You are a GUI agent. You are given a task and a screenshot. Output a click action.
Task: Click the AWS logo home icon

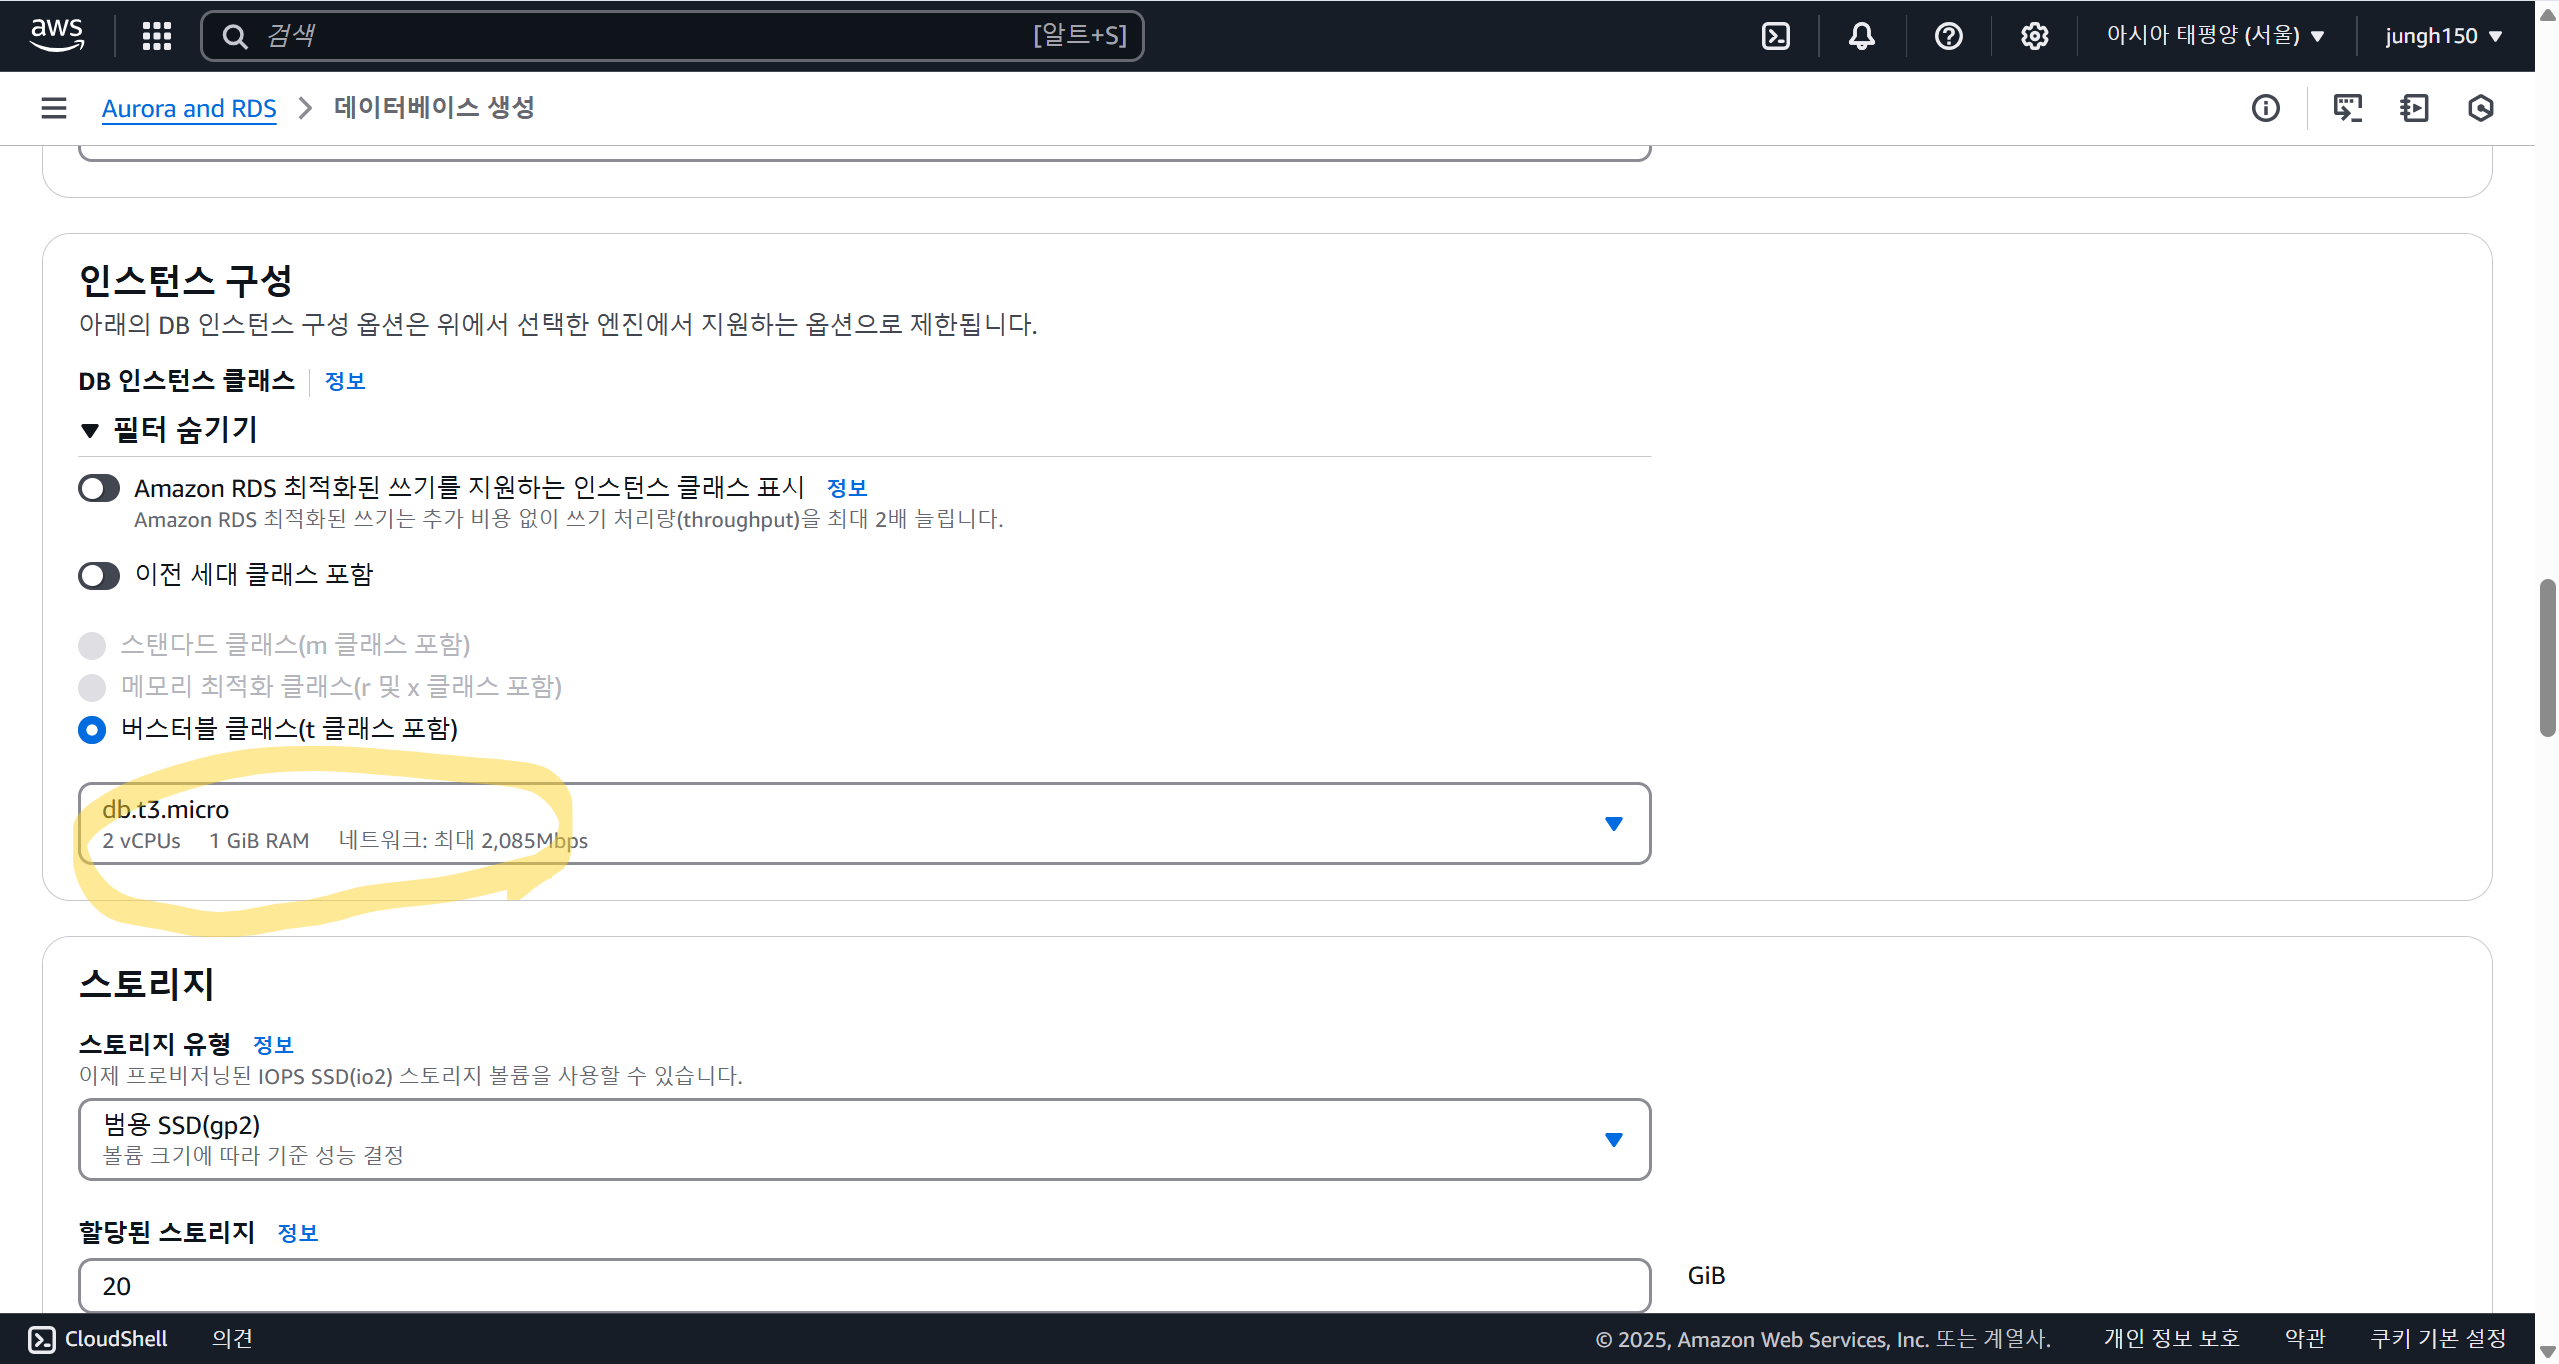click(x=57, y=35)
